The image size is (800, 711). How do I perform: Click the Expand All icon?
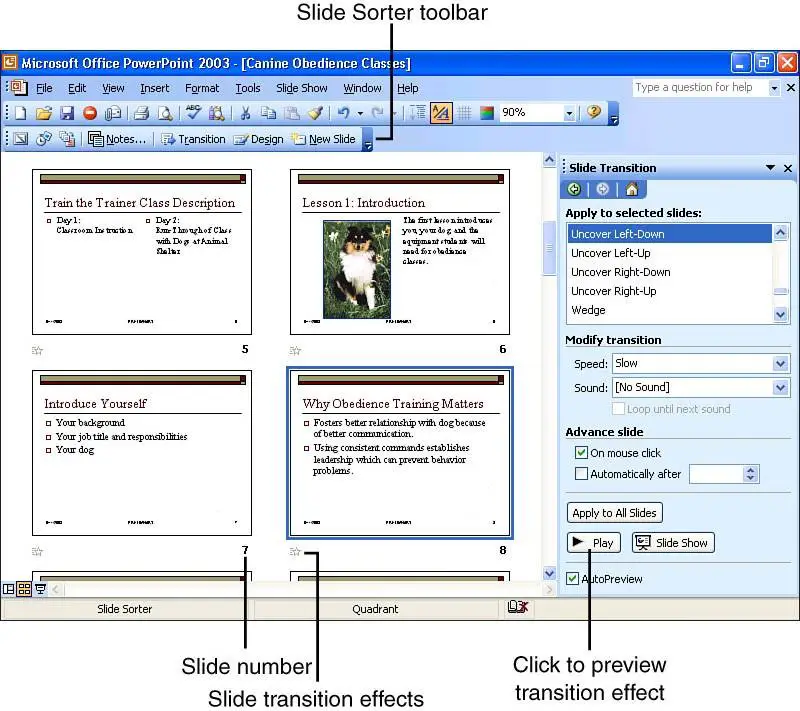(x=418, y=113)
